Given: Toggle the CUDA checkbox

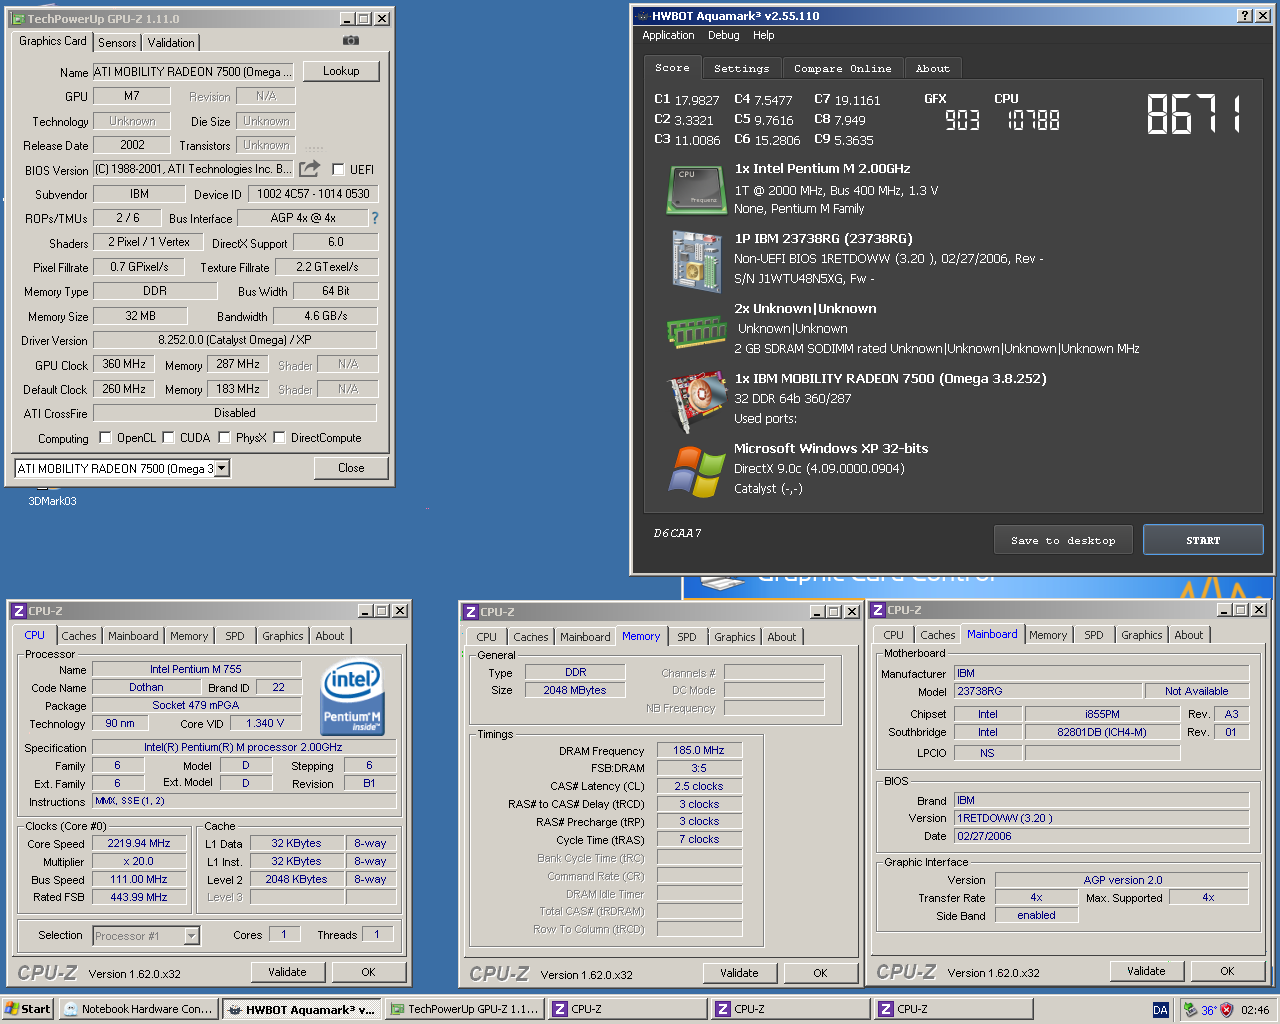Looking at the screenshot, I should pyautogui.click(x=169, y=437).
